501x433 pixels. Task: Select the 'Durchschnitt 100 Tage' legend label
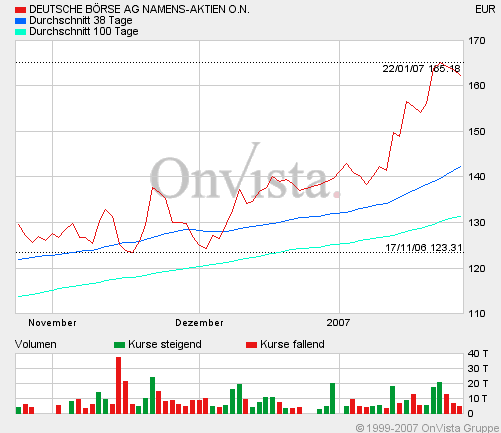point(84,31)
